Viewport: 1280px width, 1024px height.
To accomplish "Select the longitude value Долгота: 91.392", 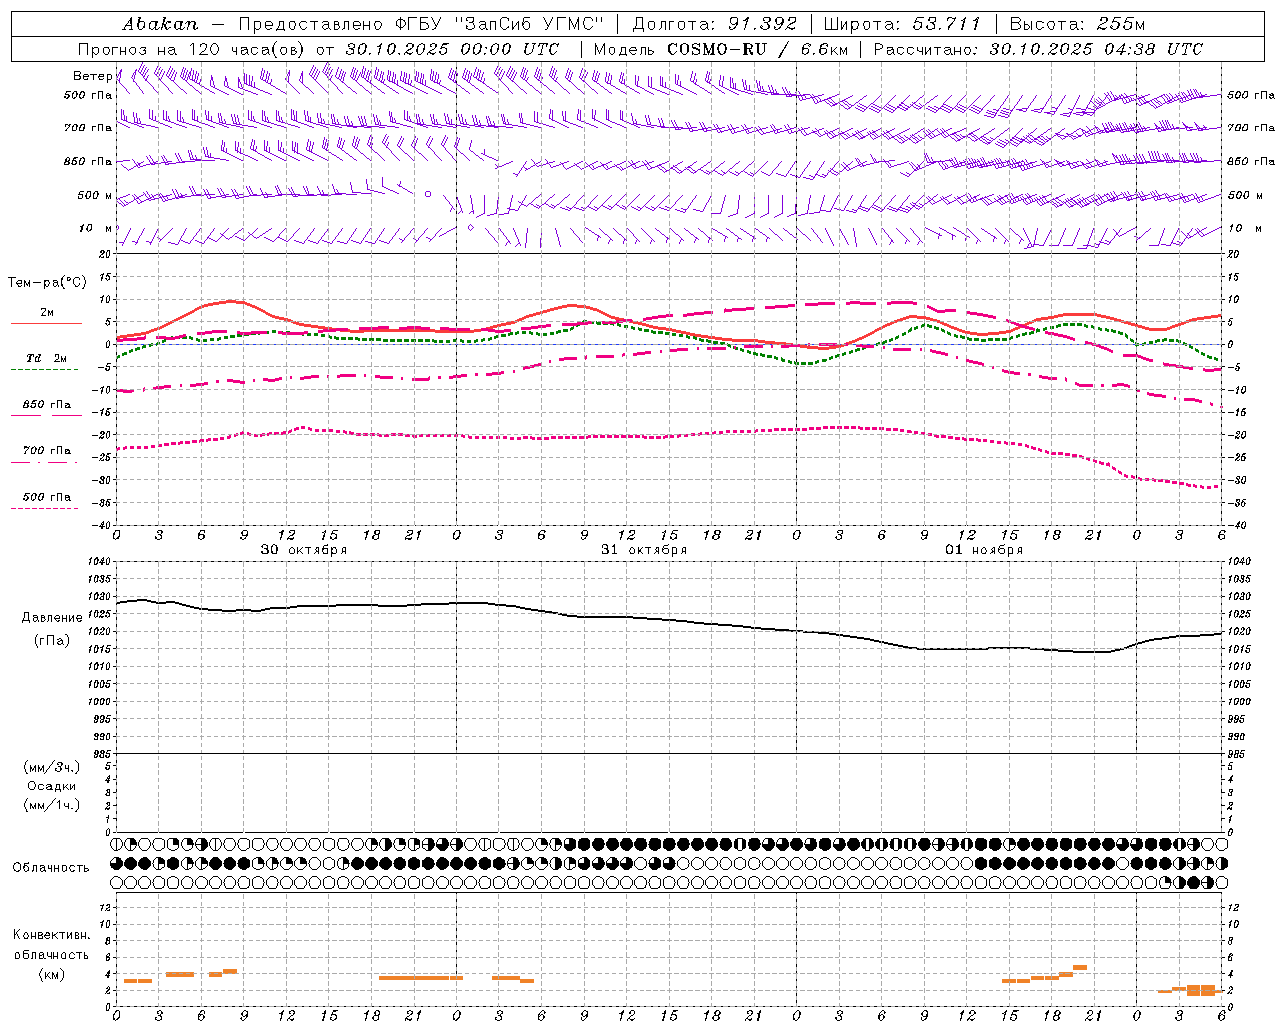I will (715, 24).
